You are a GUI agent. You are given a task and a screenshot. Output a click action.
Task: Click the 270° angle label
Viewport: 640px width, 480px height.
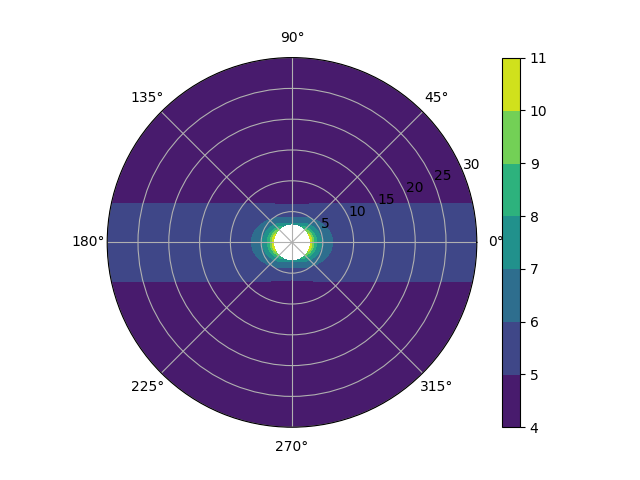(x=291, y=447)
